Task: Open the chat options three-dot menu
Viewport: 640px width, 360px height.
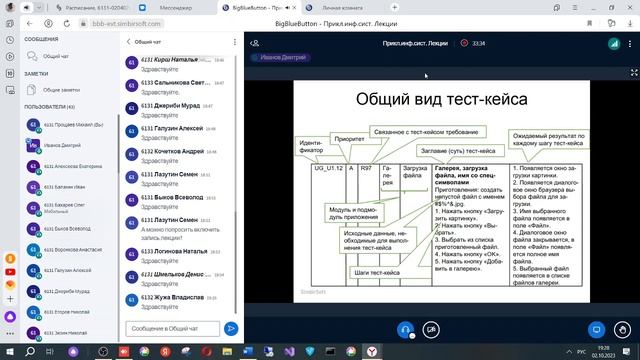Action: tap(235, 42)
